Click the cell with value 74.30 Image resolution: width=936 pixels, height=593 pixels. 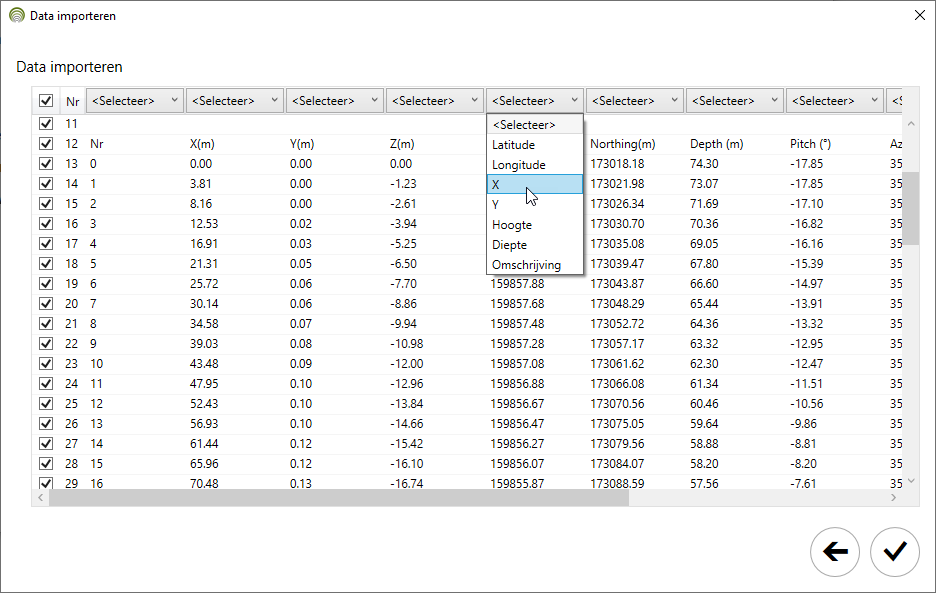coord(704,164)
